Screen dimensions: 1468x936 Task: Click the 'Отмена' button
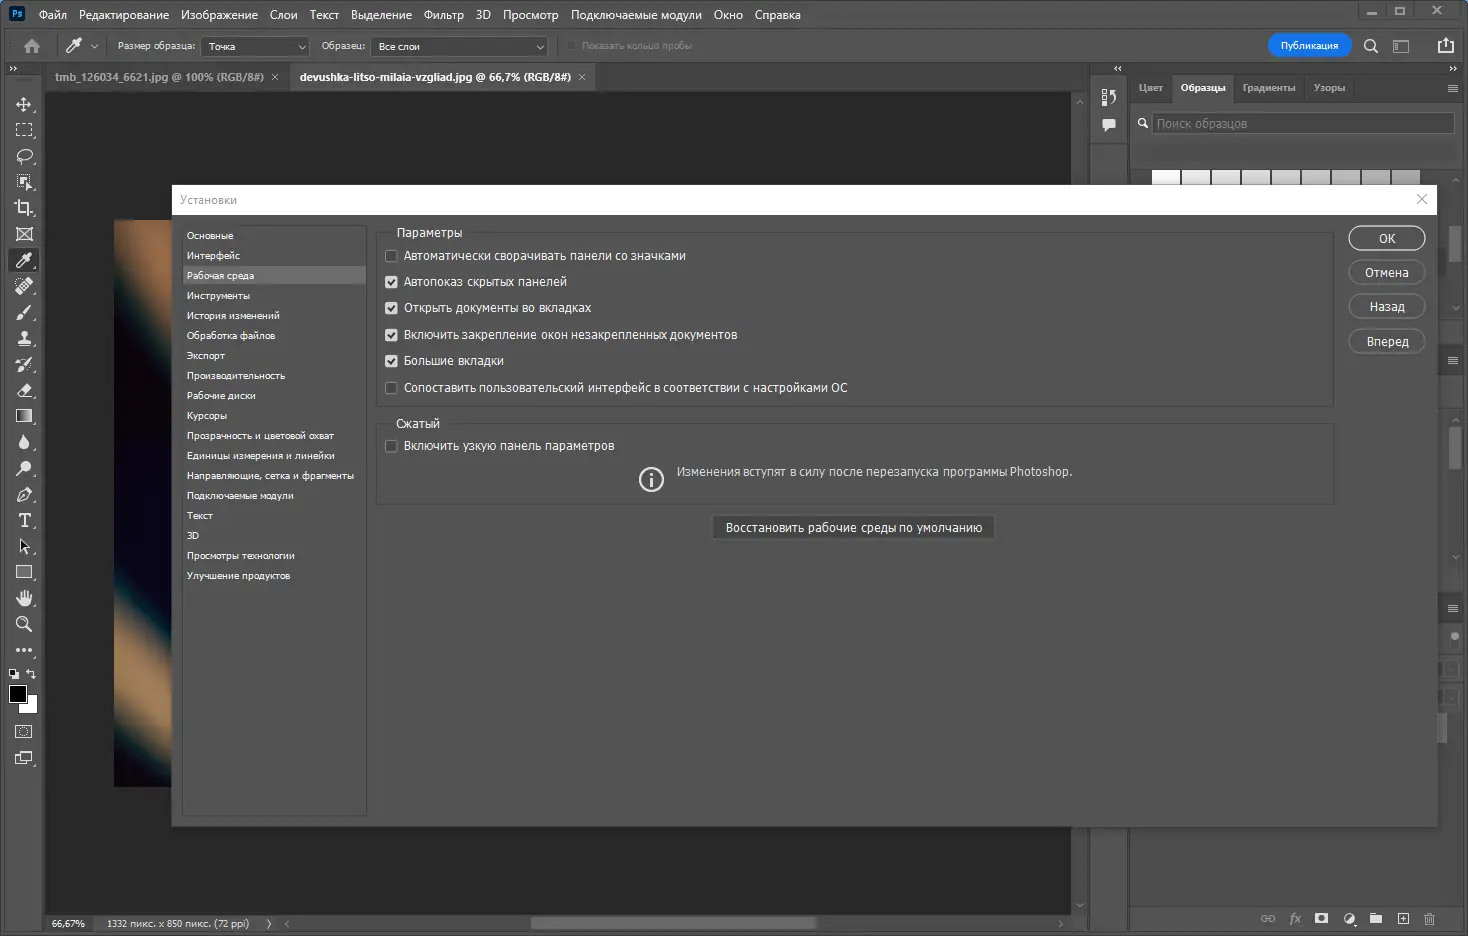1387,272
